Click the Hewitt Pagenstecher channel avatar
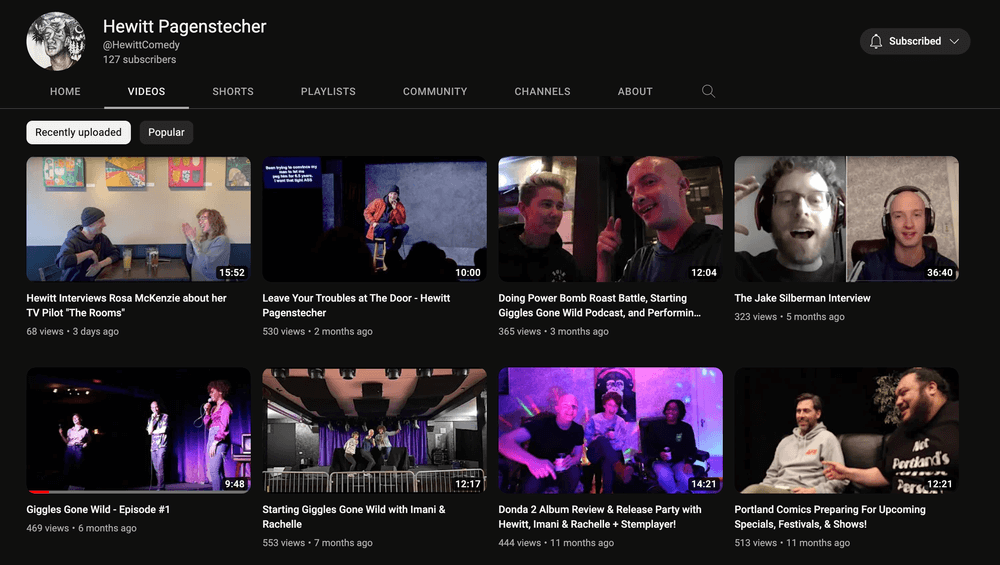1000x565 pixels. [56, 42]
